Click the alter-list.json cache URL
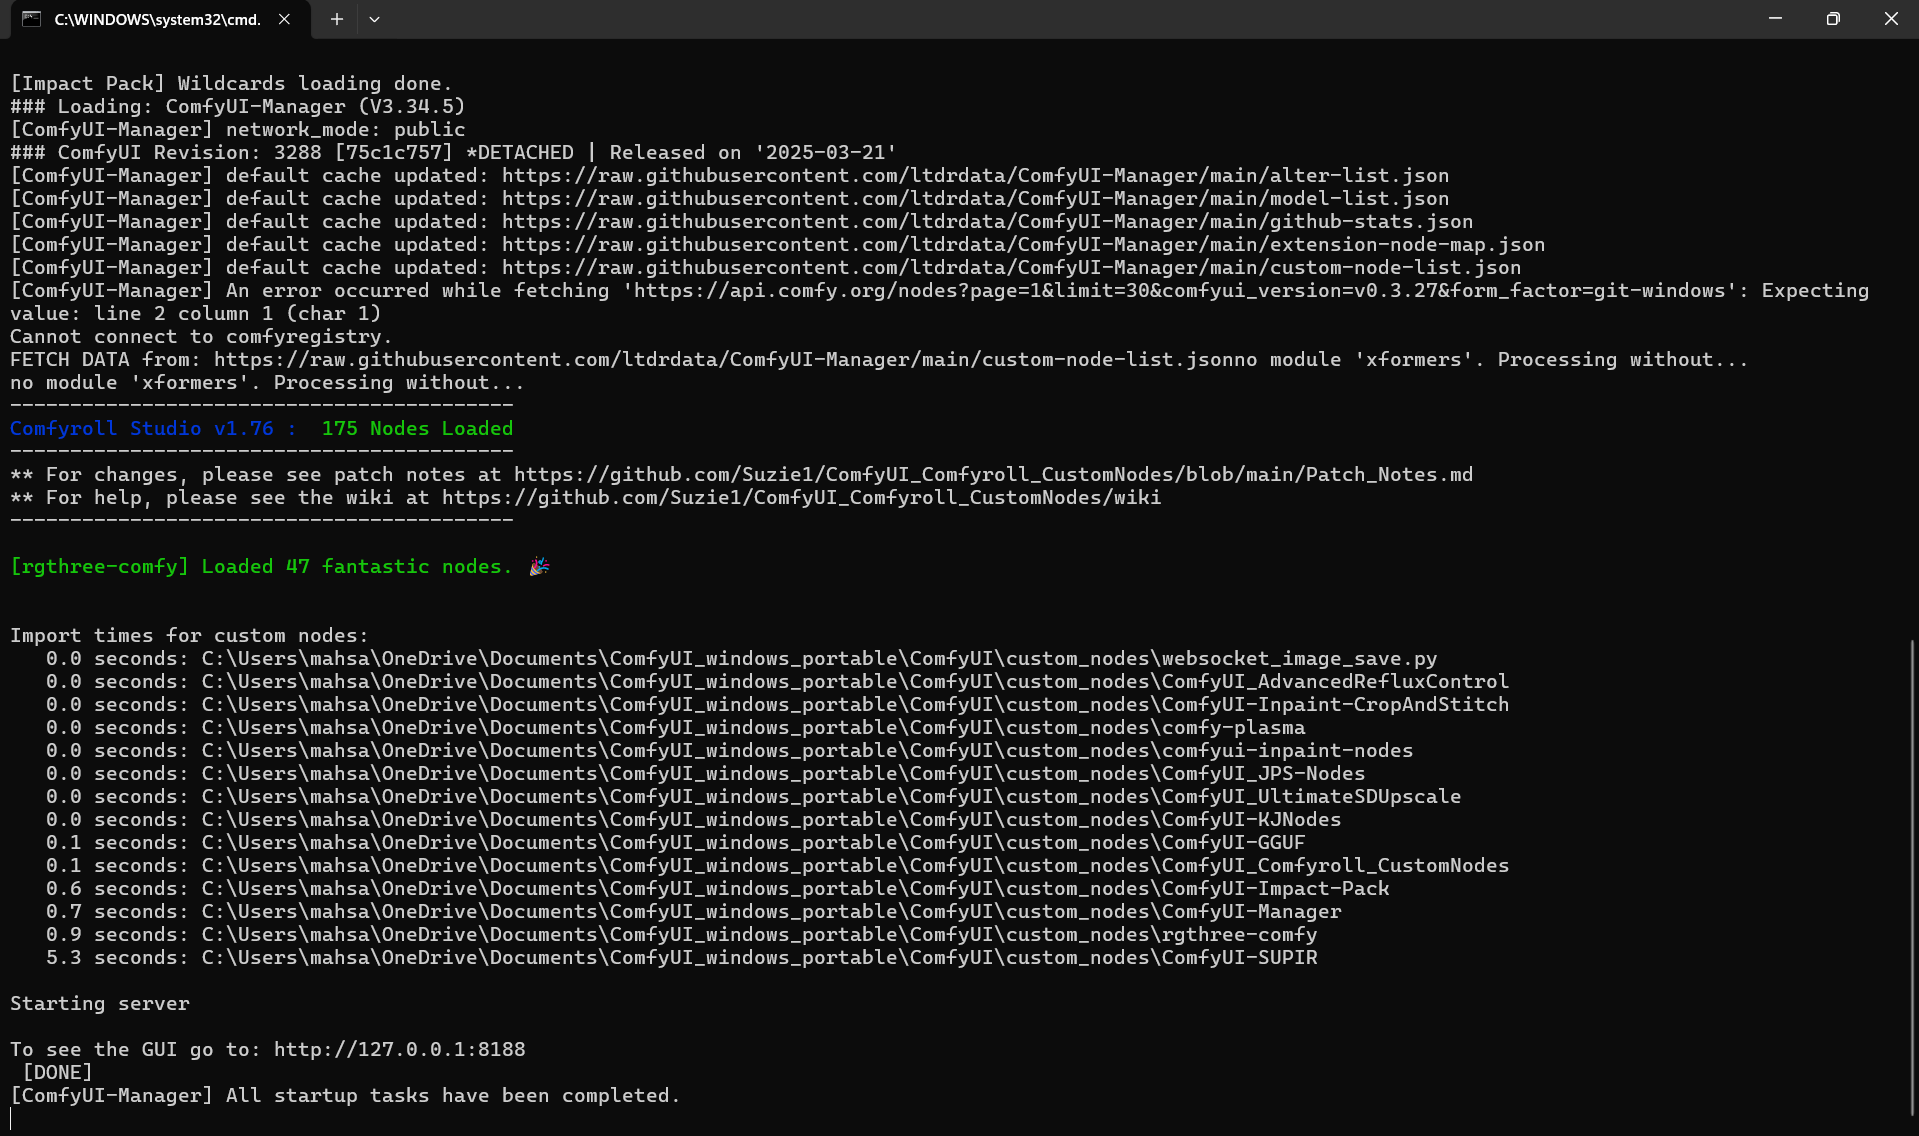Screen dimensions: 1919x1136 tap(975, 175)
